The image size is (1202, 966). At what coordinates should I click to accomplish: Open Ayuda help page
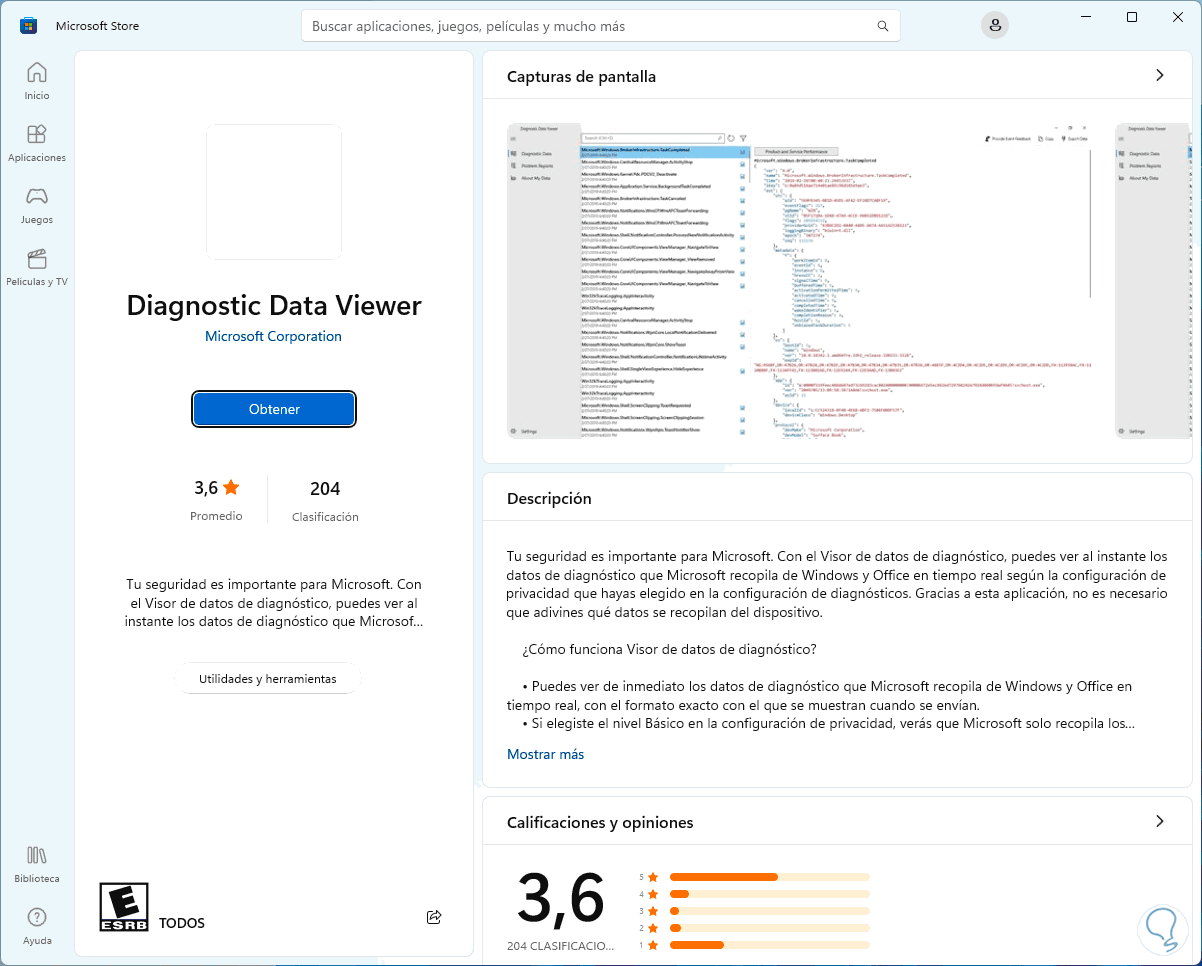pyautogui.click(x=37, y=926)
